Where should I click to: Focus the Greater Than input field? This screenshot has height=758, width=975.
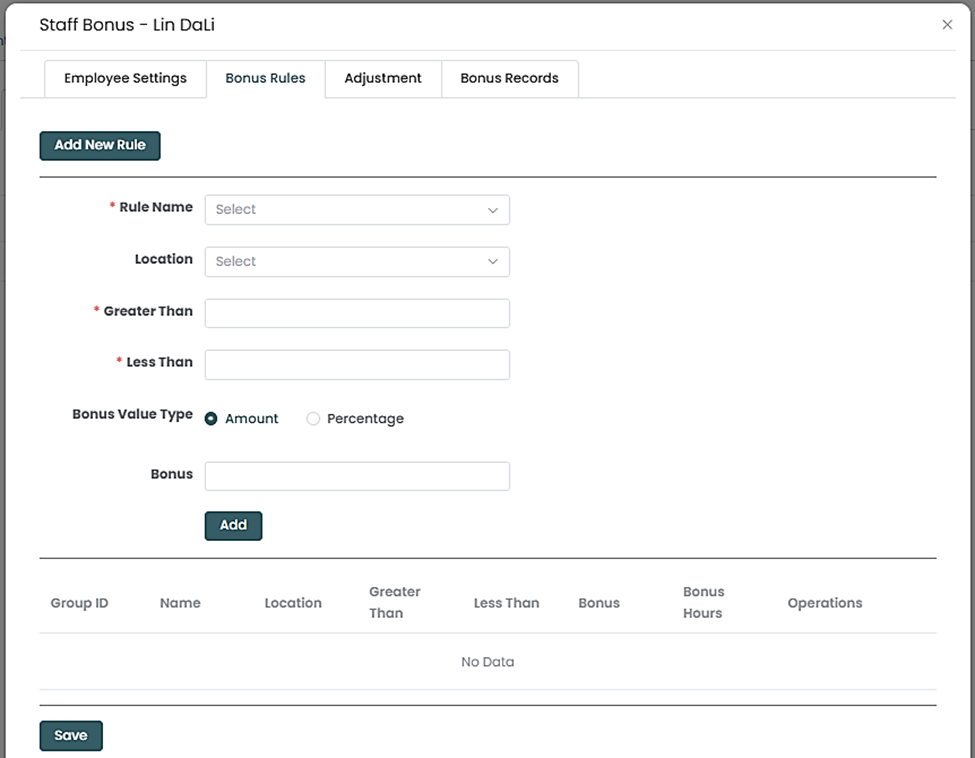click(x=357, y=313)
